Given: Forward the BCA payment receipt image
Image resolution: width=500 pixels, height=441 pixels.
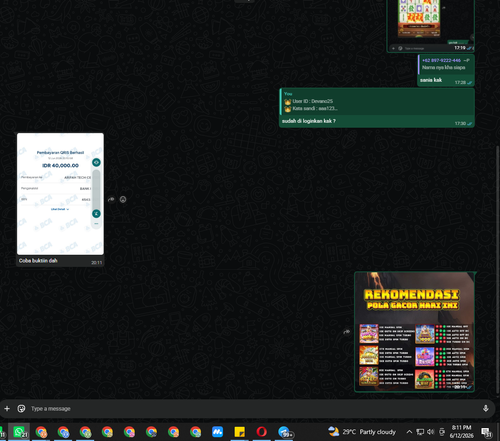Looking at the screenshot, I should click(111, 199).
